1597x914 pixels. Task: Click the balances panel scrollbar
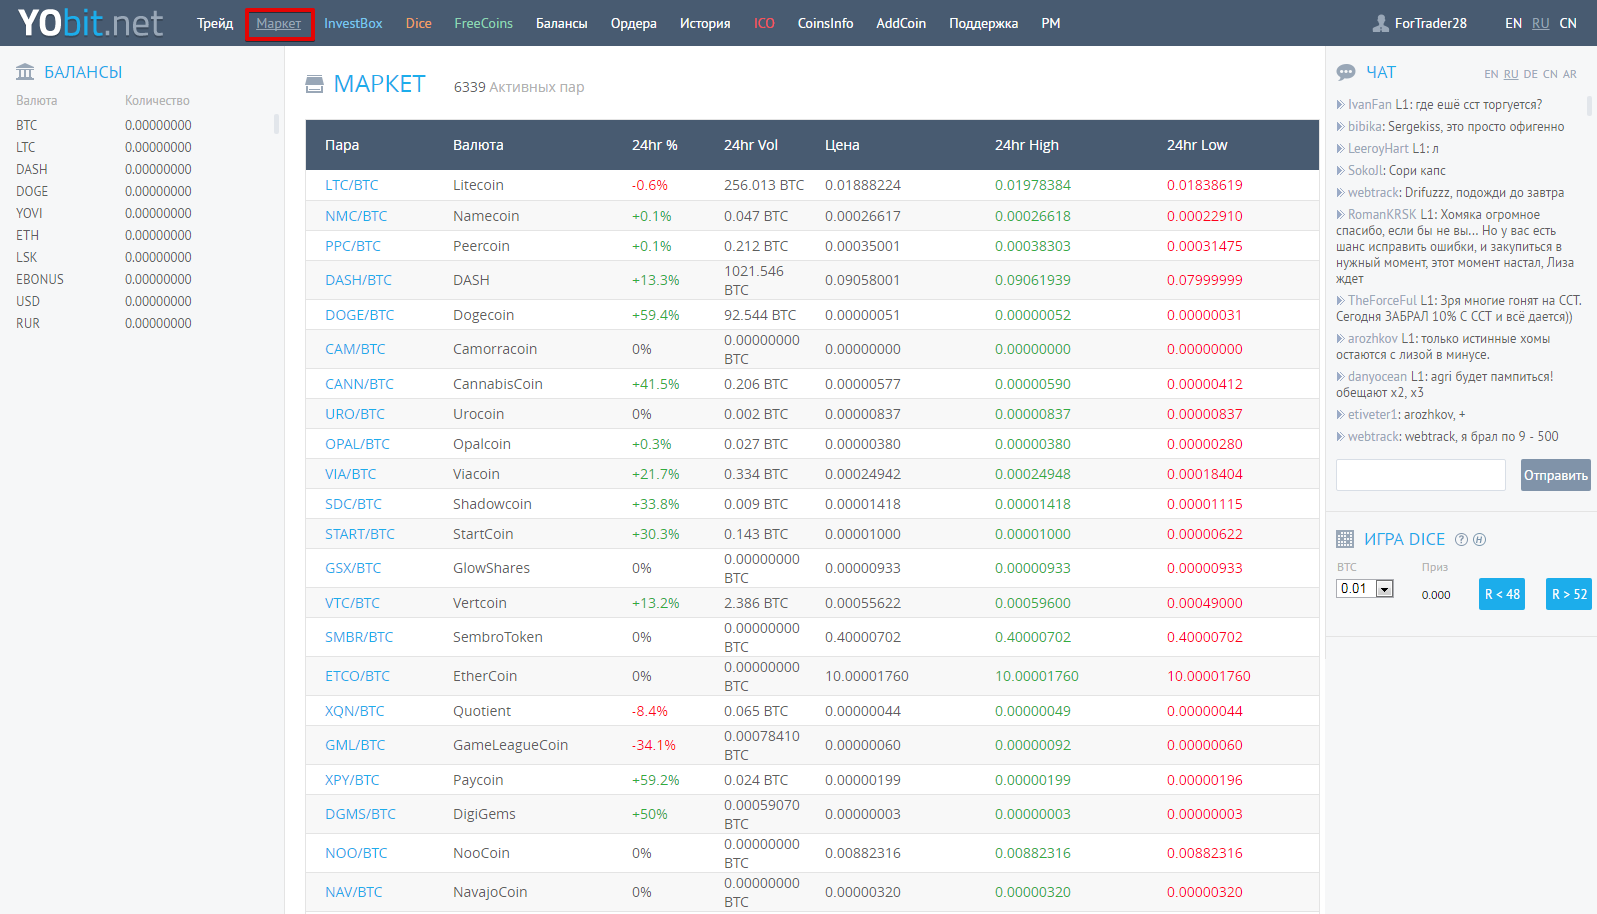(276, 124)
